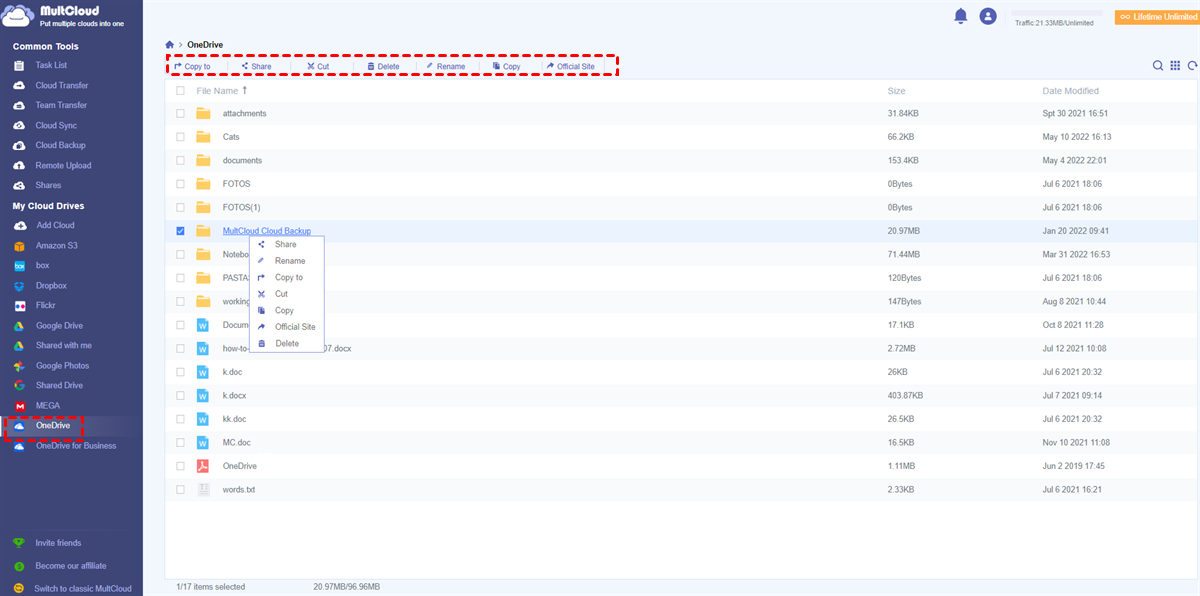Open the user account avatar
This screenshot has width=1200, height=596.
(x=988, y=15)
